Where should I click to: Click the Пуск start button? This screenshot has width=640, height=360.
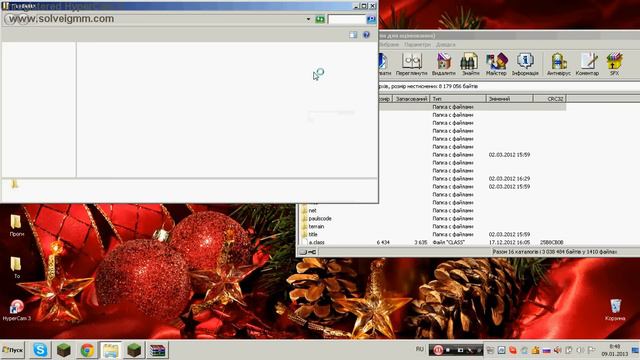[x=13, y=350]
